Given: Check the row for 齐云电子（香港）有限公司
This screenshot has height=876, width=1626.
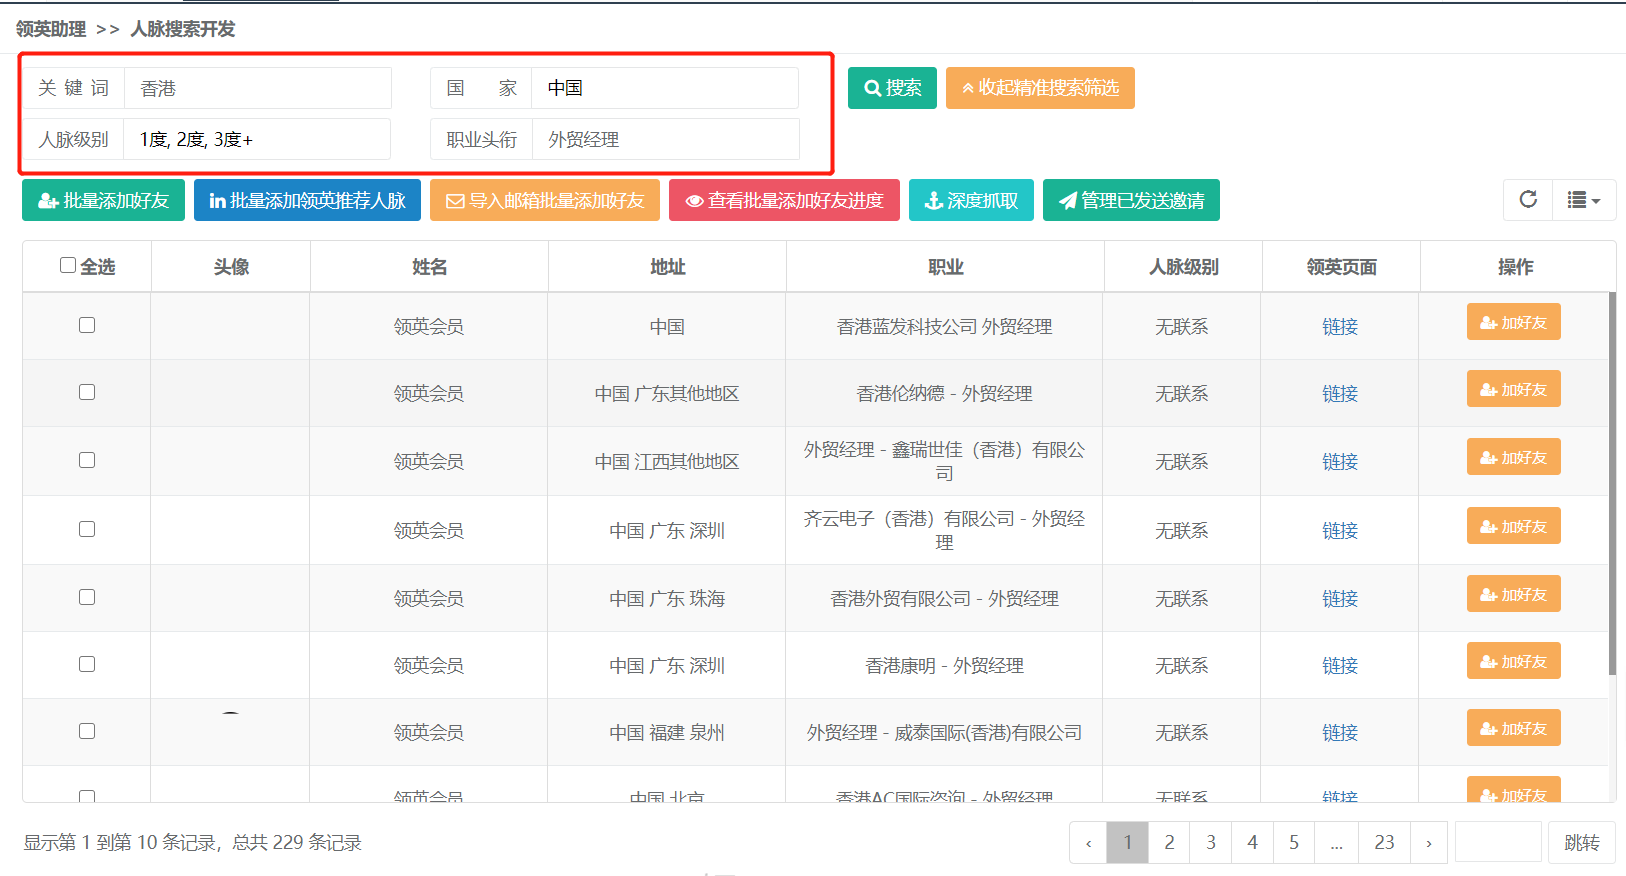Looking at the screenshot, I should coord(87,529).
